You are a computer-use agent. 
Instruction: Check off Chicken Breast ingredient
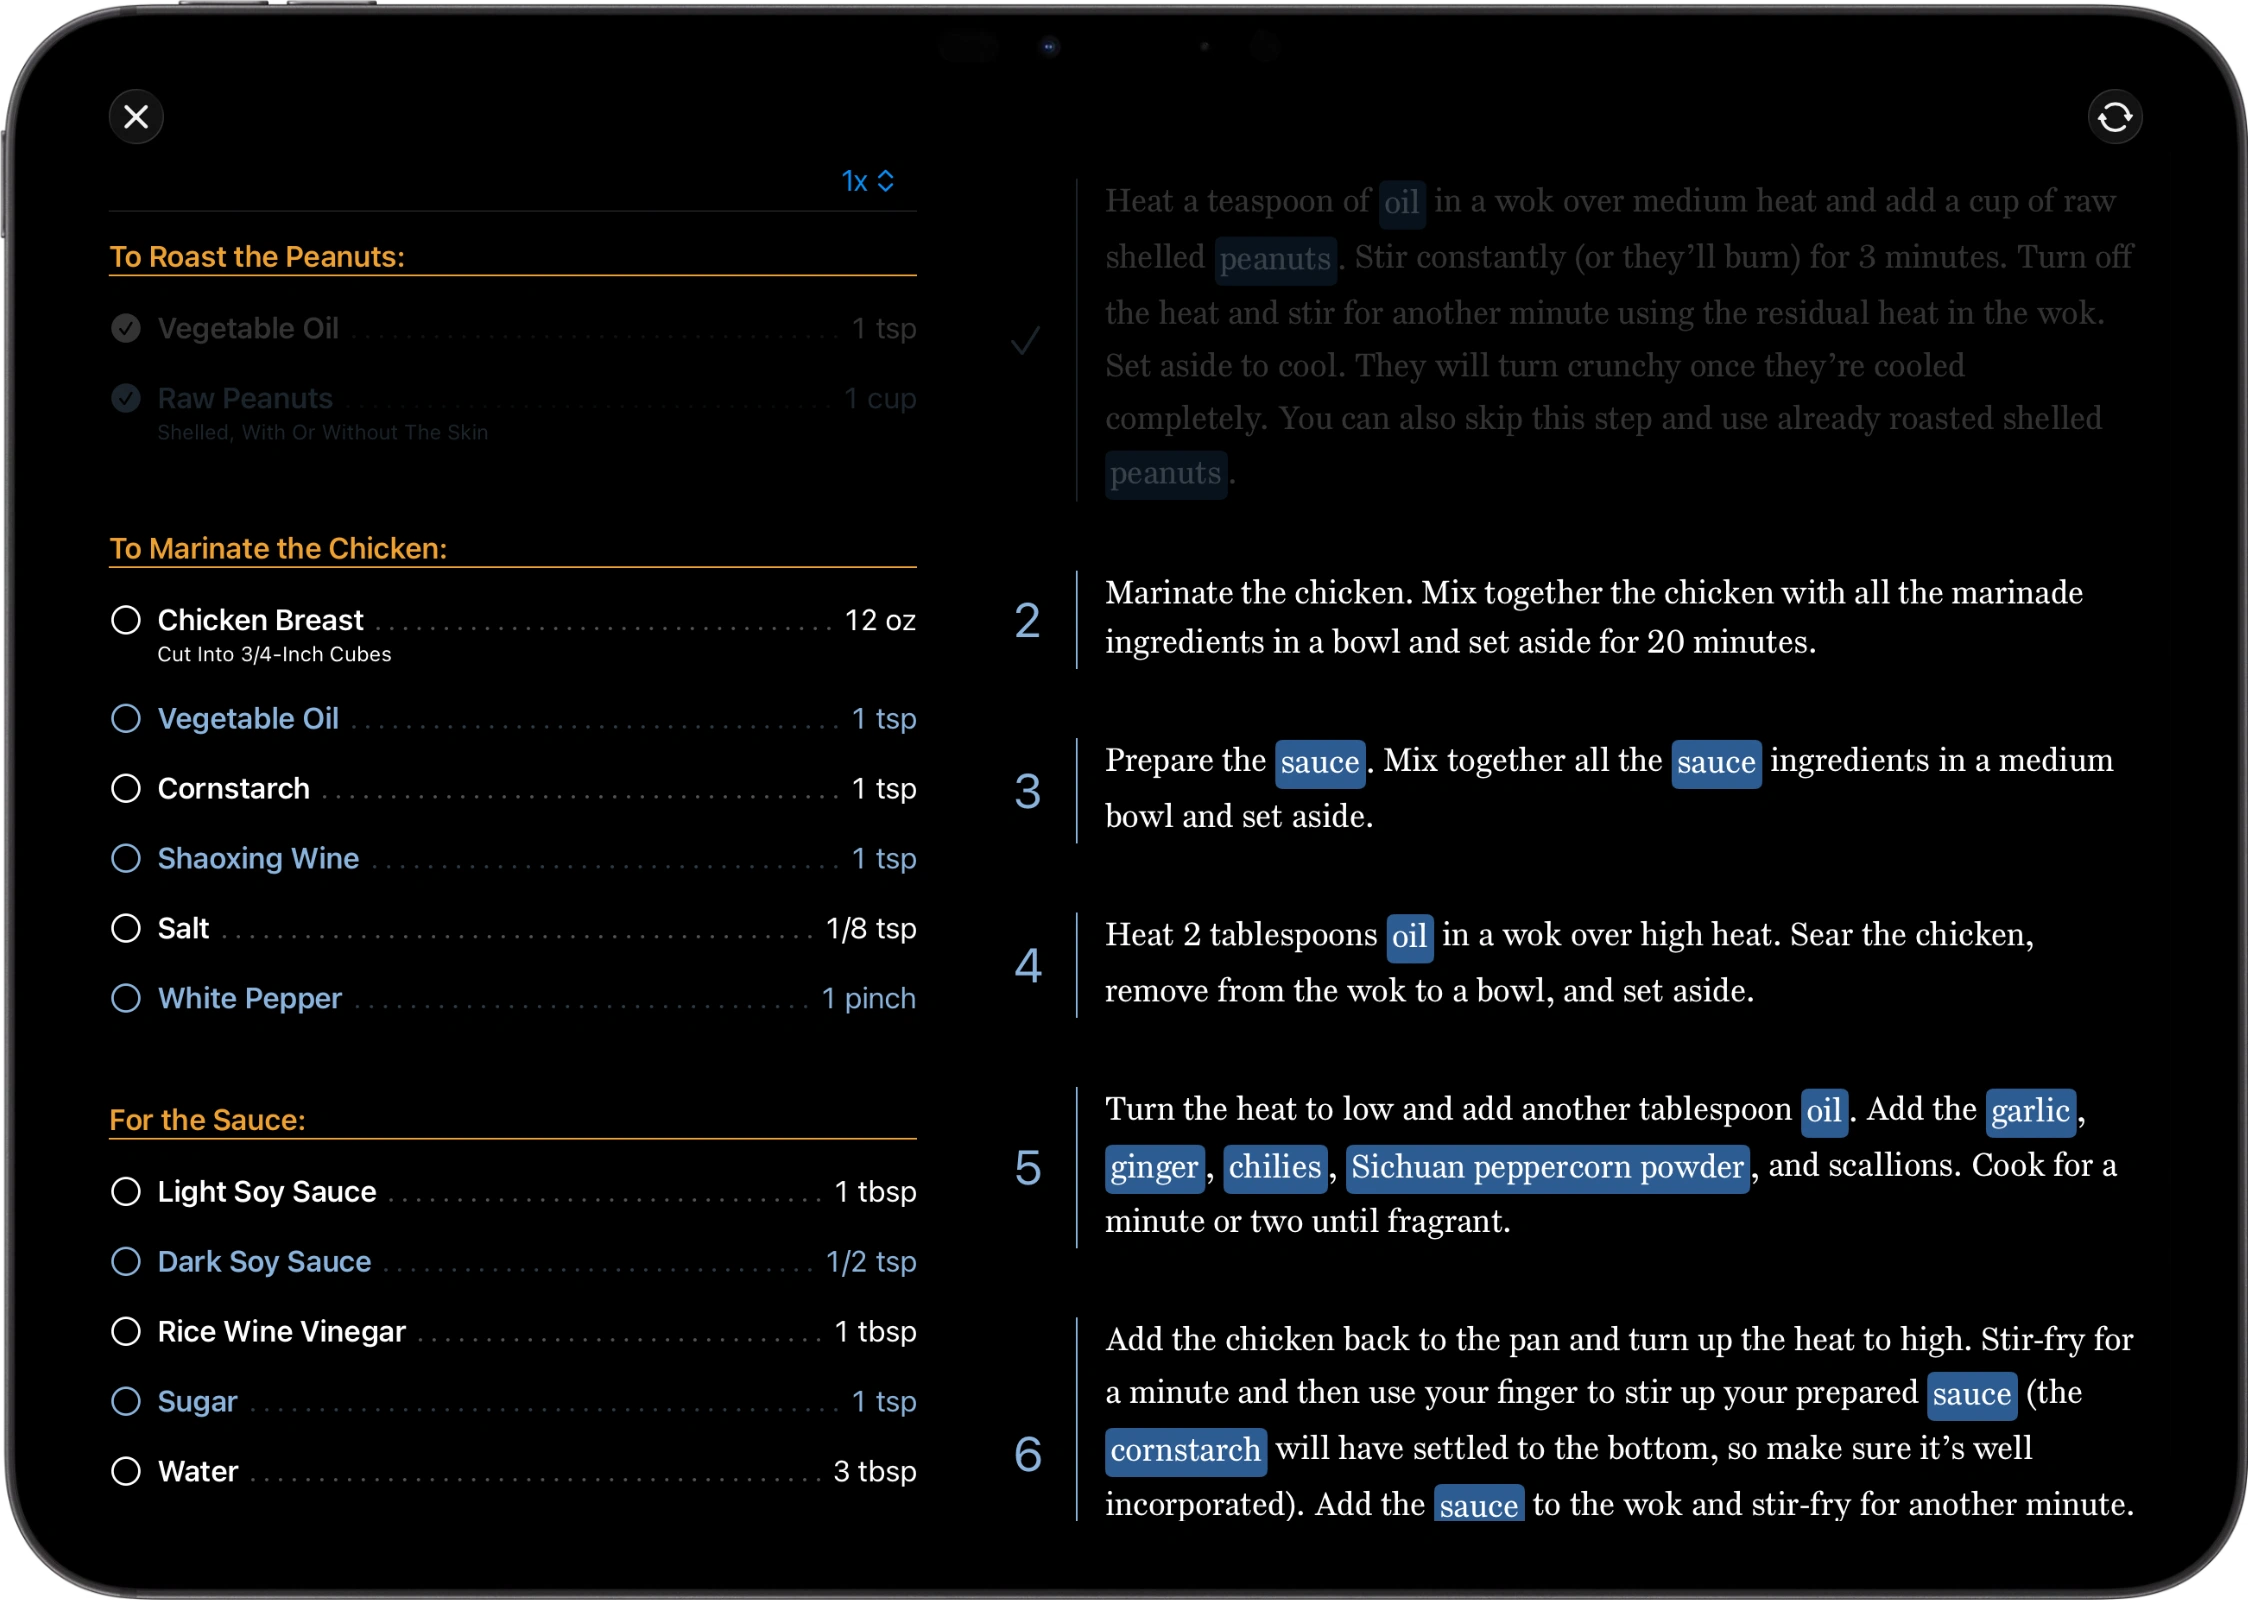point(126,620)
